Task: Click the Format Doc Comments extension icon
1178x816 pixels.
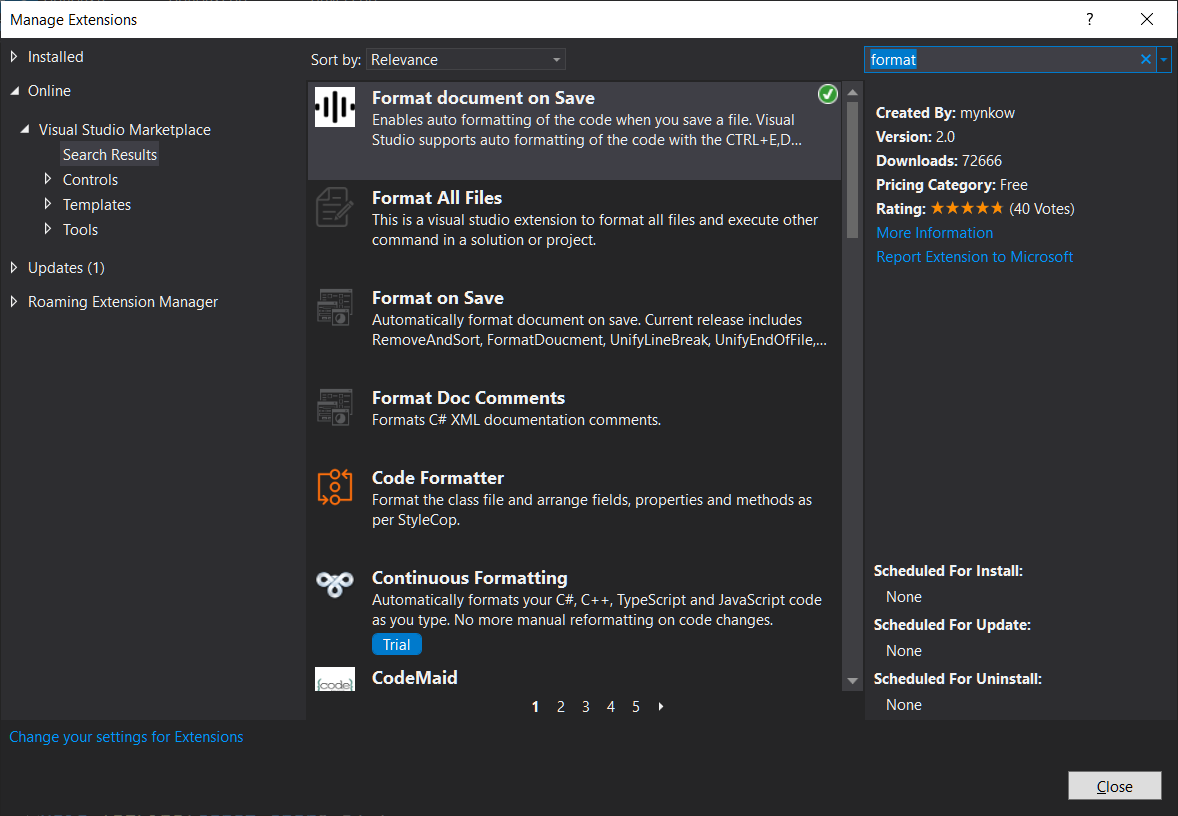Action: (335, 407)
